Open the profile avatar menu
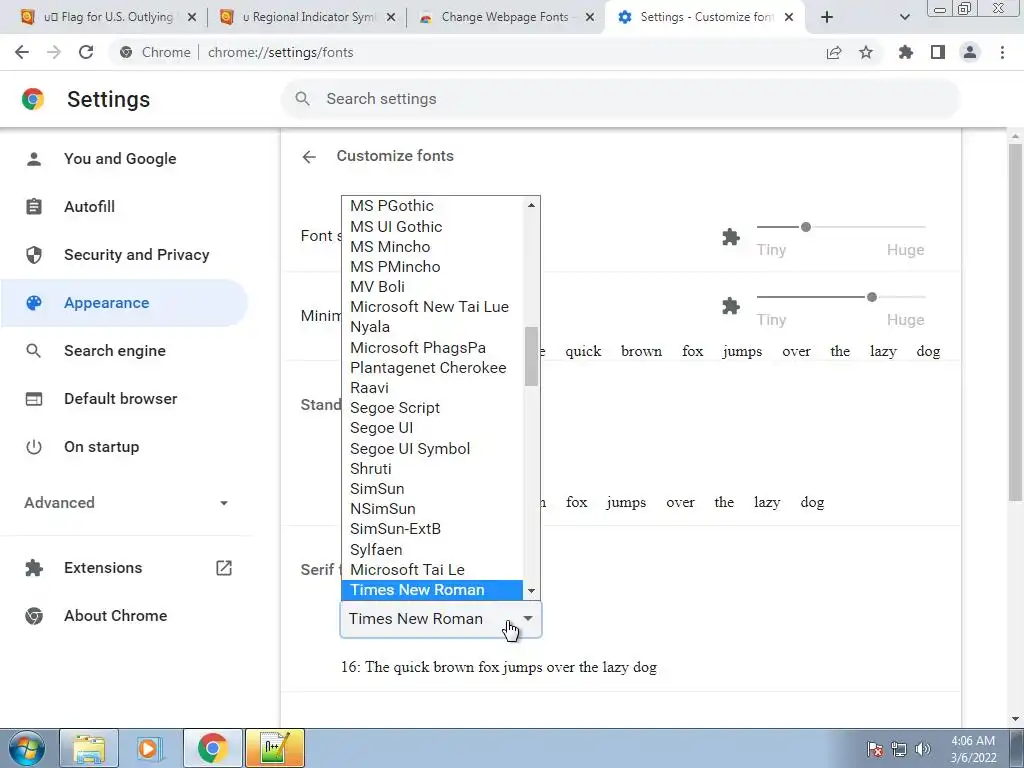The height and width of the screenshot is (768, 1024). click(970, 52)
